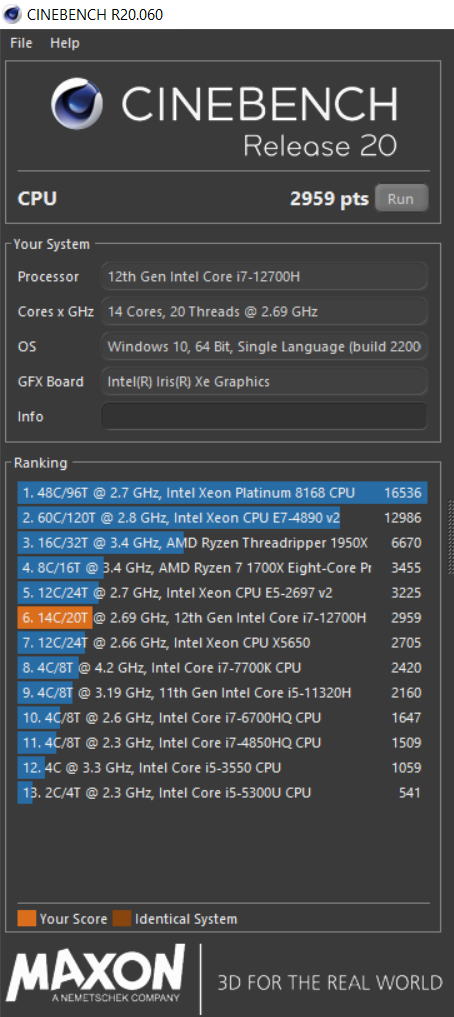454x1017 pixels.
Task: Click the dotted scrollbar grip at right edge
Action: pos(451,537)
